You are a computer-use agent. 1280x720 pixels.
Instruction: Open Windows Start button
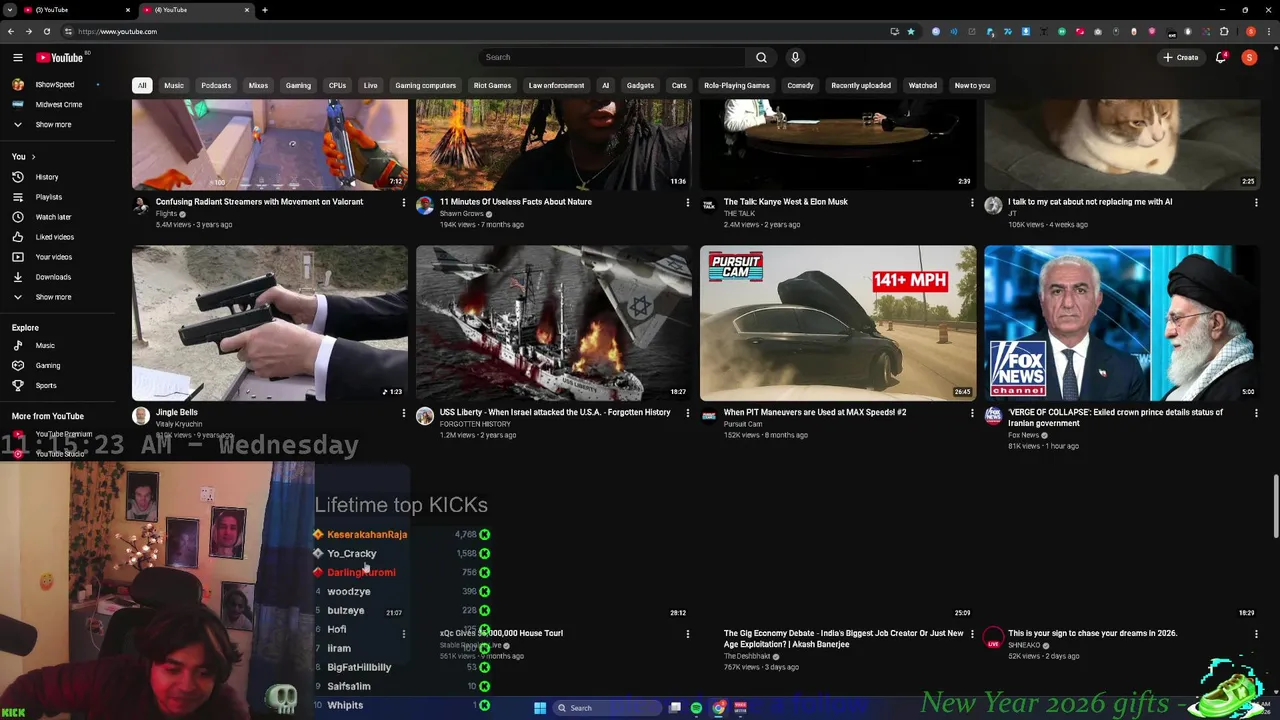[x=540, y=708]
